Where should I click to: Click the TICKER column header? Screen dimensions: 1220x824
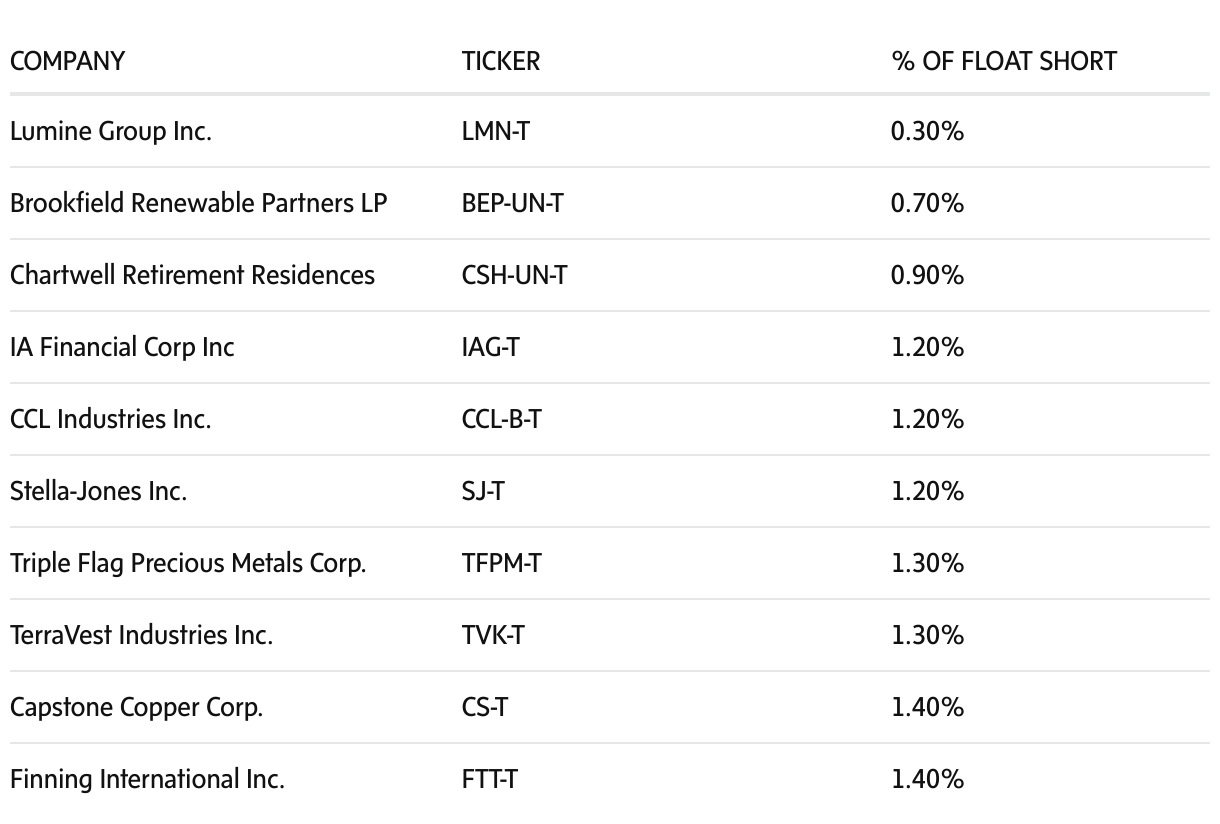point(500,61)
